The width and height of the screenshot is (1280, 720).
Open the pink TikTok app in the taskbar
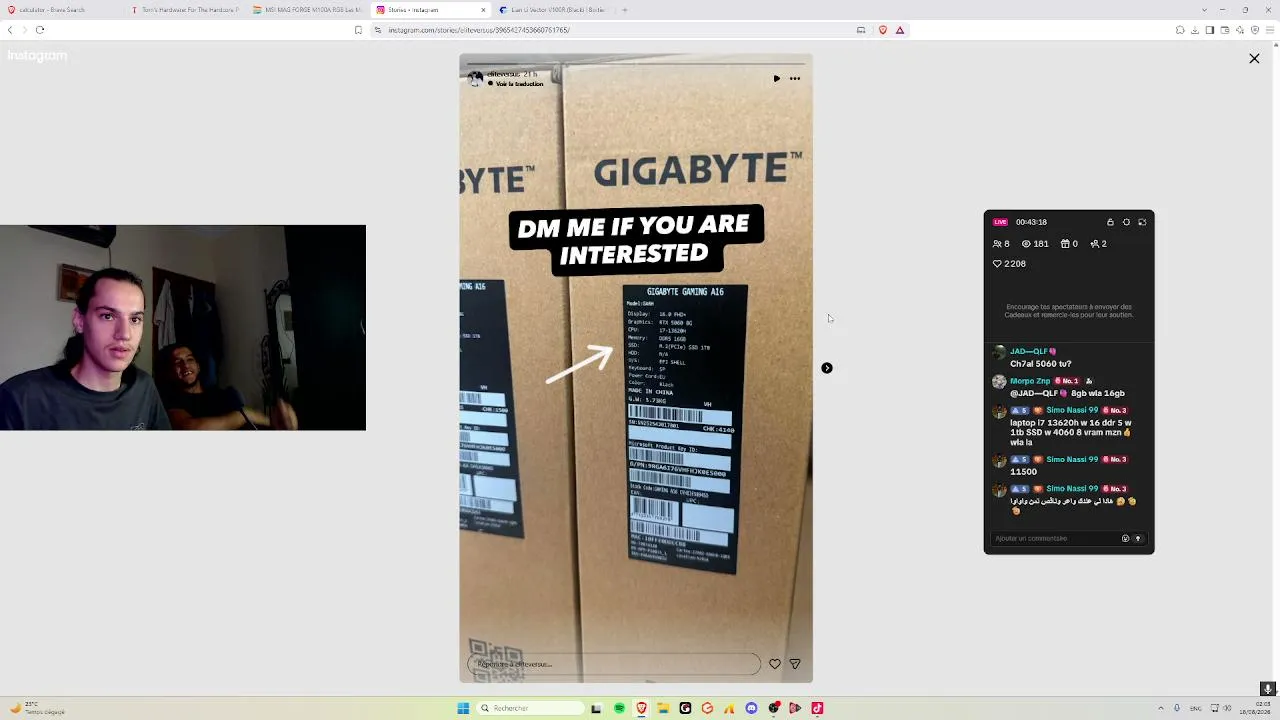pos(817,708)
